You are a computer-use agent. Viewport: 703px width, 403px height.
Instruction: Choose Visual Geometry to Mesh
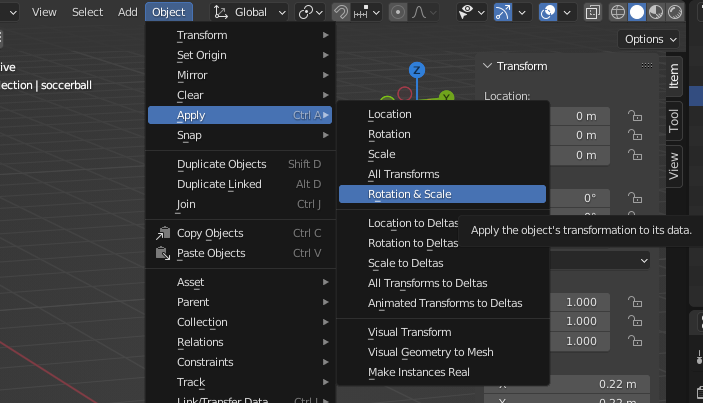[x=443, y=352]
